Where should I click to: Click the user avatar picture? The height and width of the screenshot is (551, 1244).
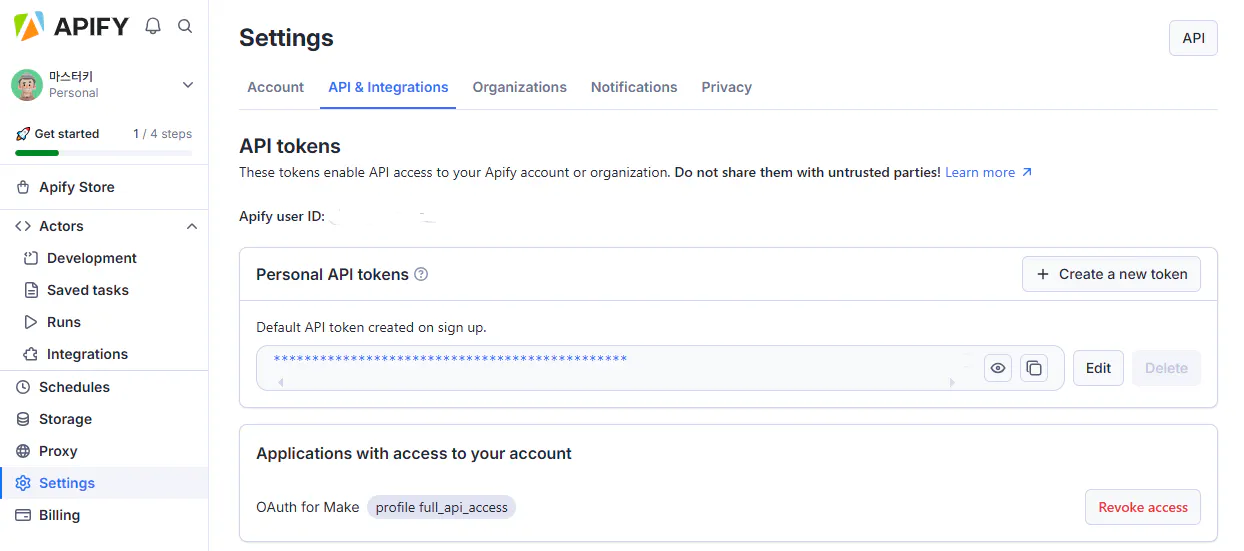pos(27,85)
